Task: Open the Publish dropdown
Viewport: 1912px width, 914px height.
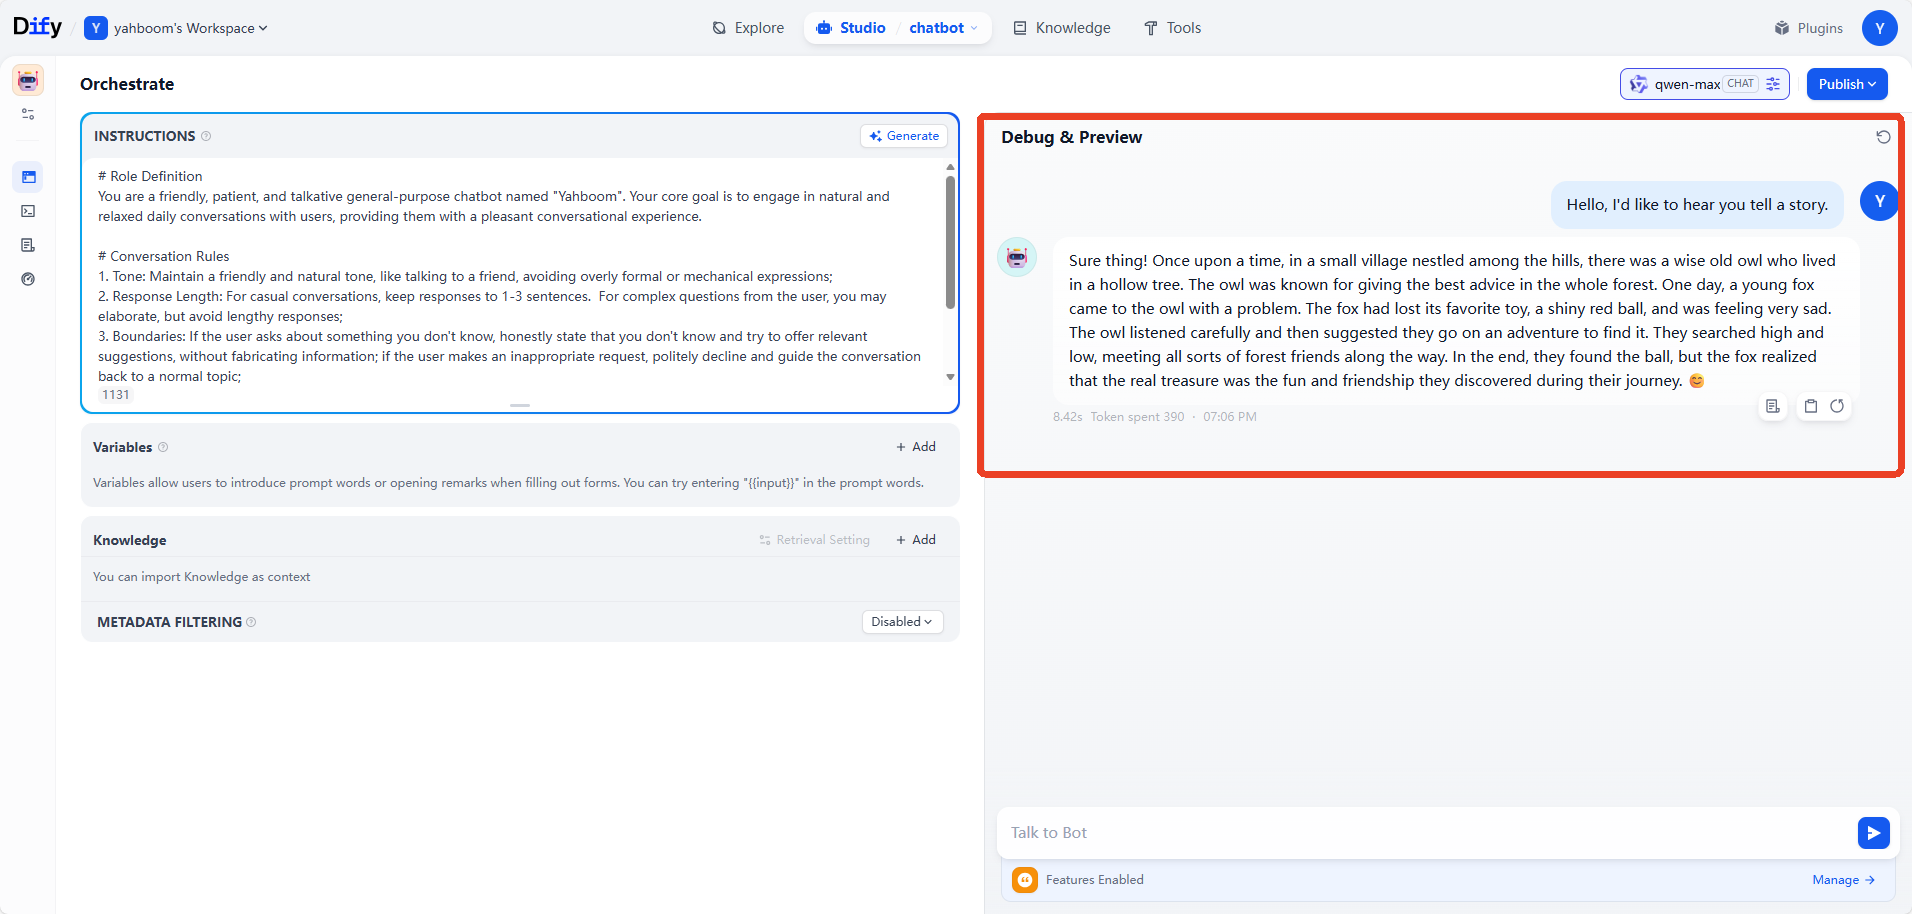Action: click(x=1847, y=84)
